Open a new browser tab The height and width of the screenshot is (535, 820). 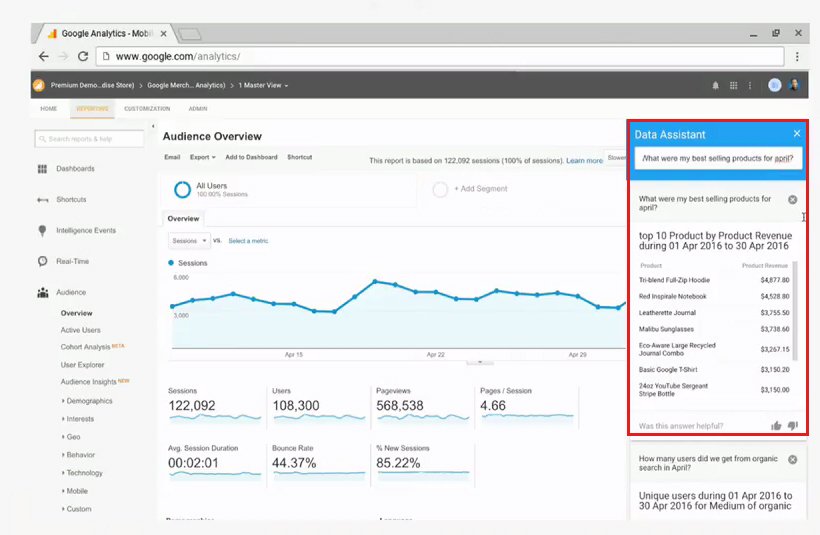coord(190,35)
